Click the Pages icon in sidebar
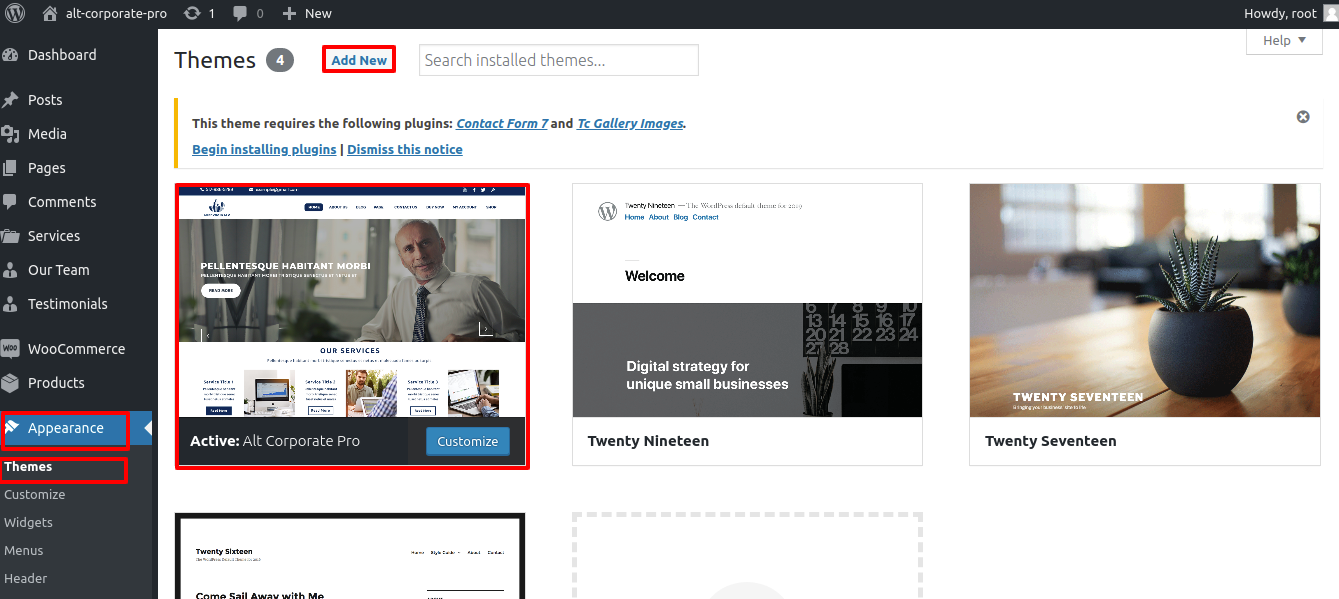Viewport: 1339px width, 599px height. click(11, 168)
